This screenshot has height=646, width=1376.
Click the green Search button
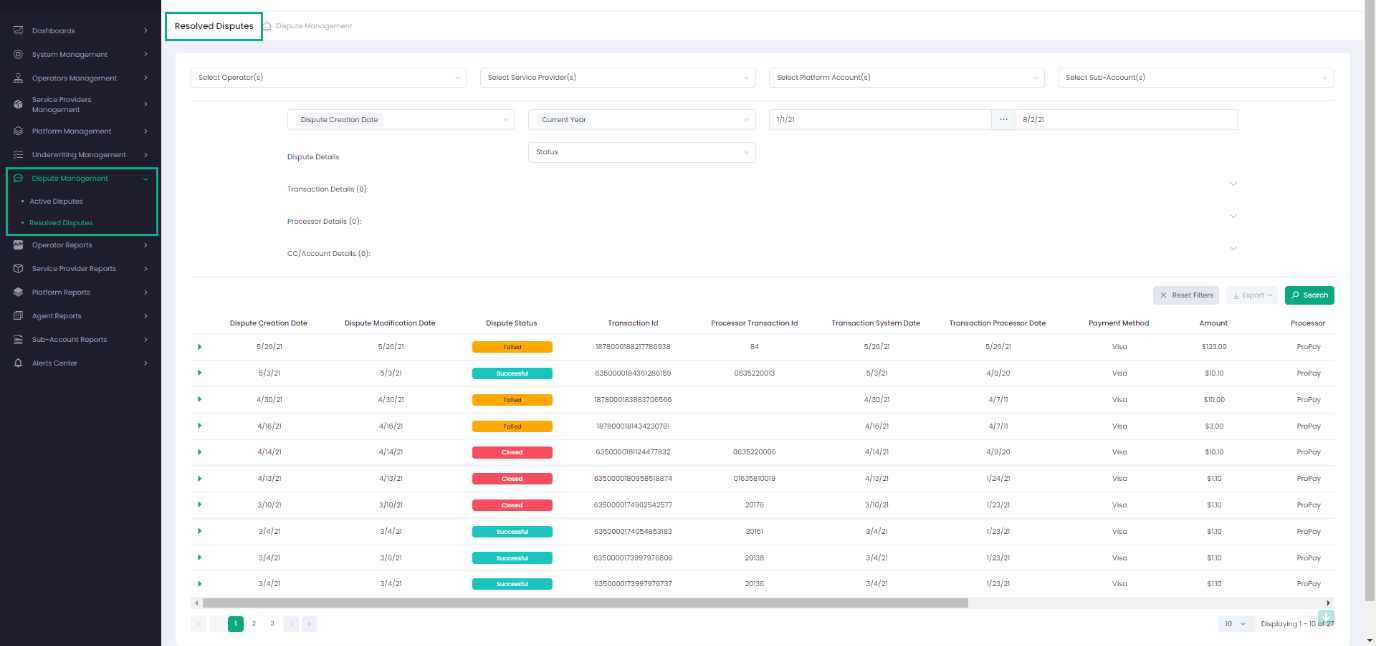click(1309, 295)
